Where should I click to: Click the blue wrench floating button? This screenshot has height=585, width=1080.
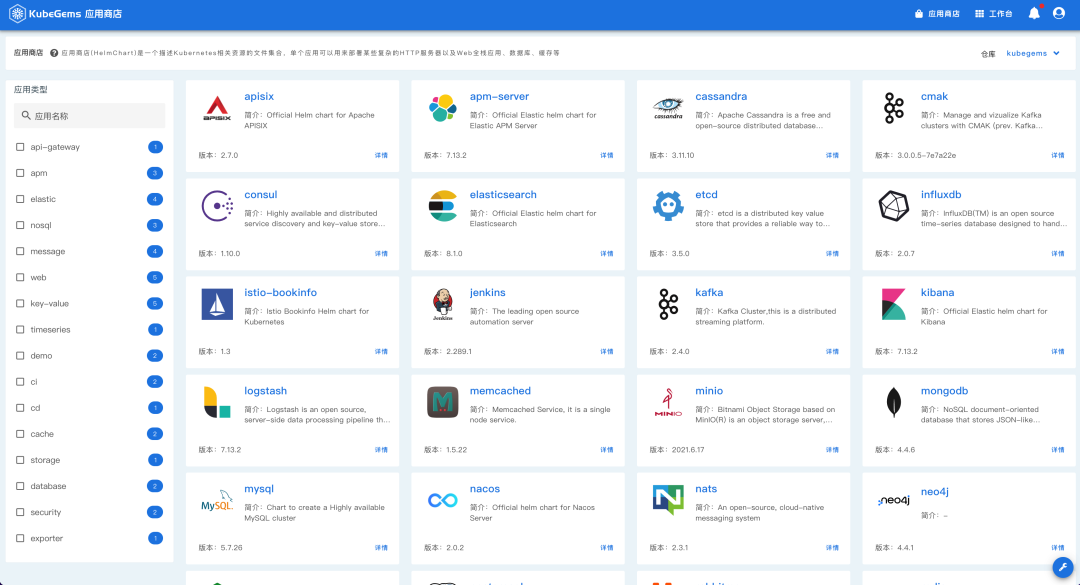(1063, 567)
